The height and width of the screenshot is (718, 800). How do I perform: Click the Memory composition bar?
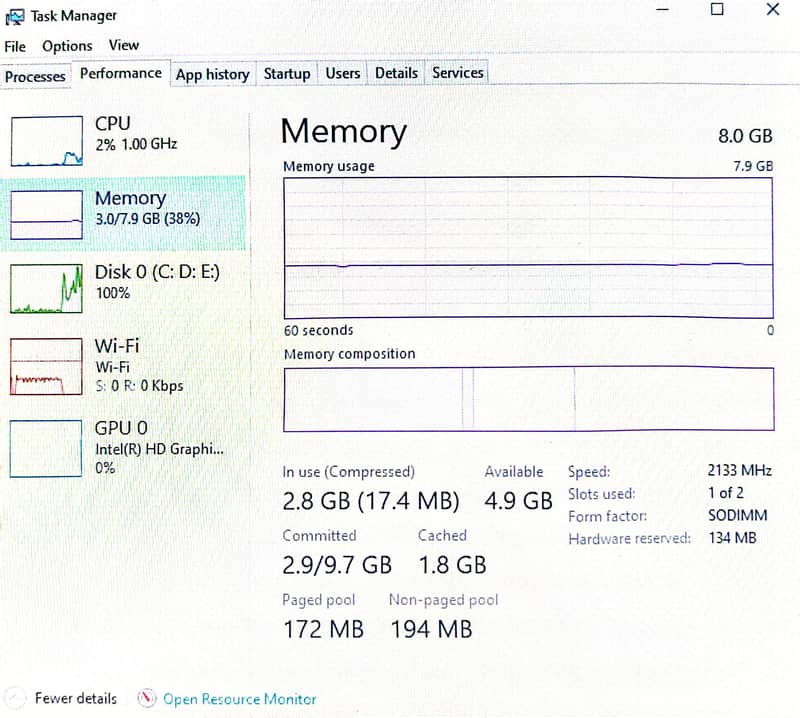pyautogui.click(x=528, y=400)
